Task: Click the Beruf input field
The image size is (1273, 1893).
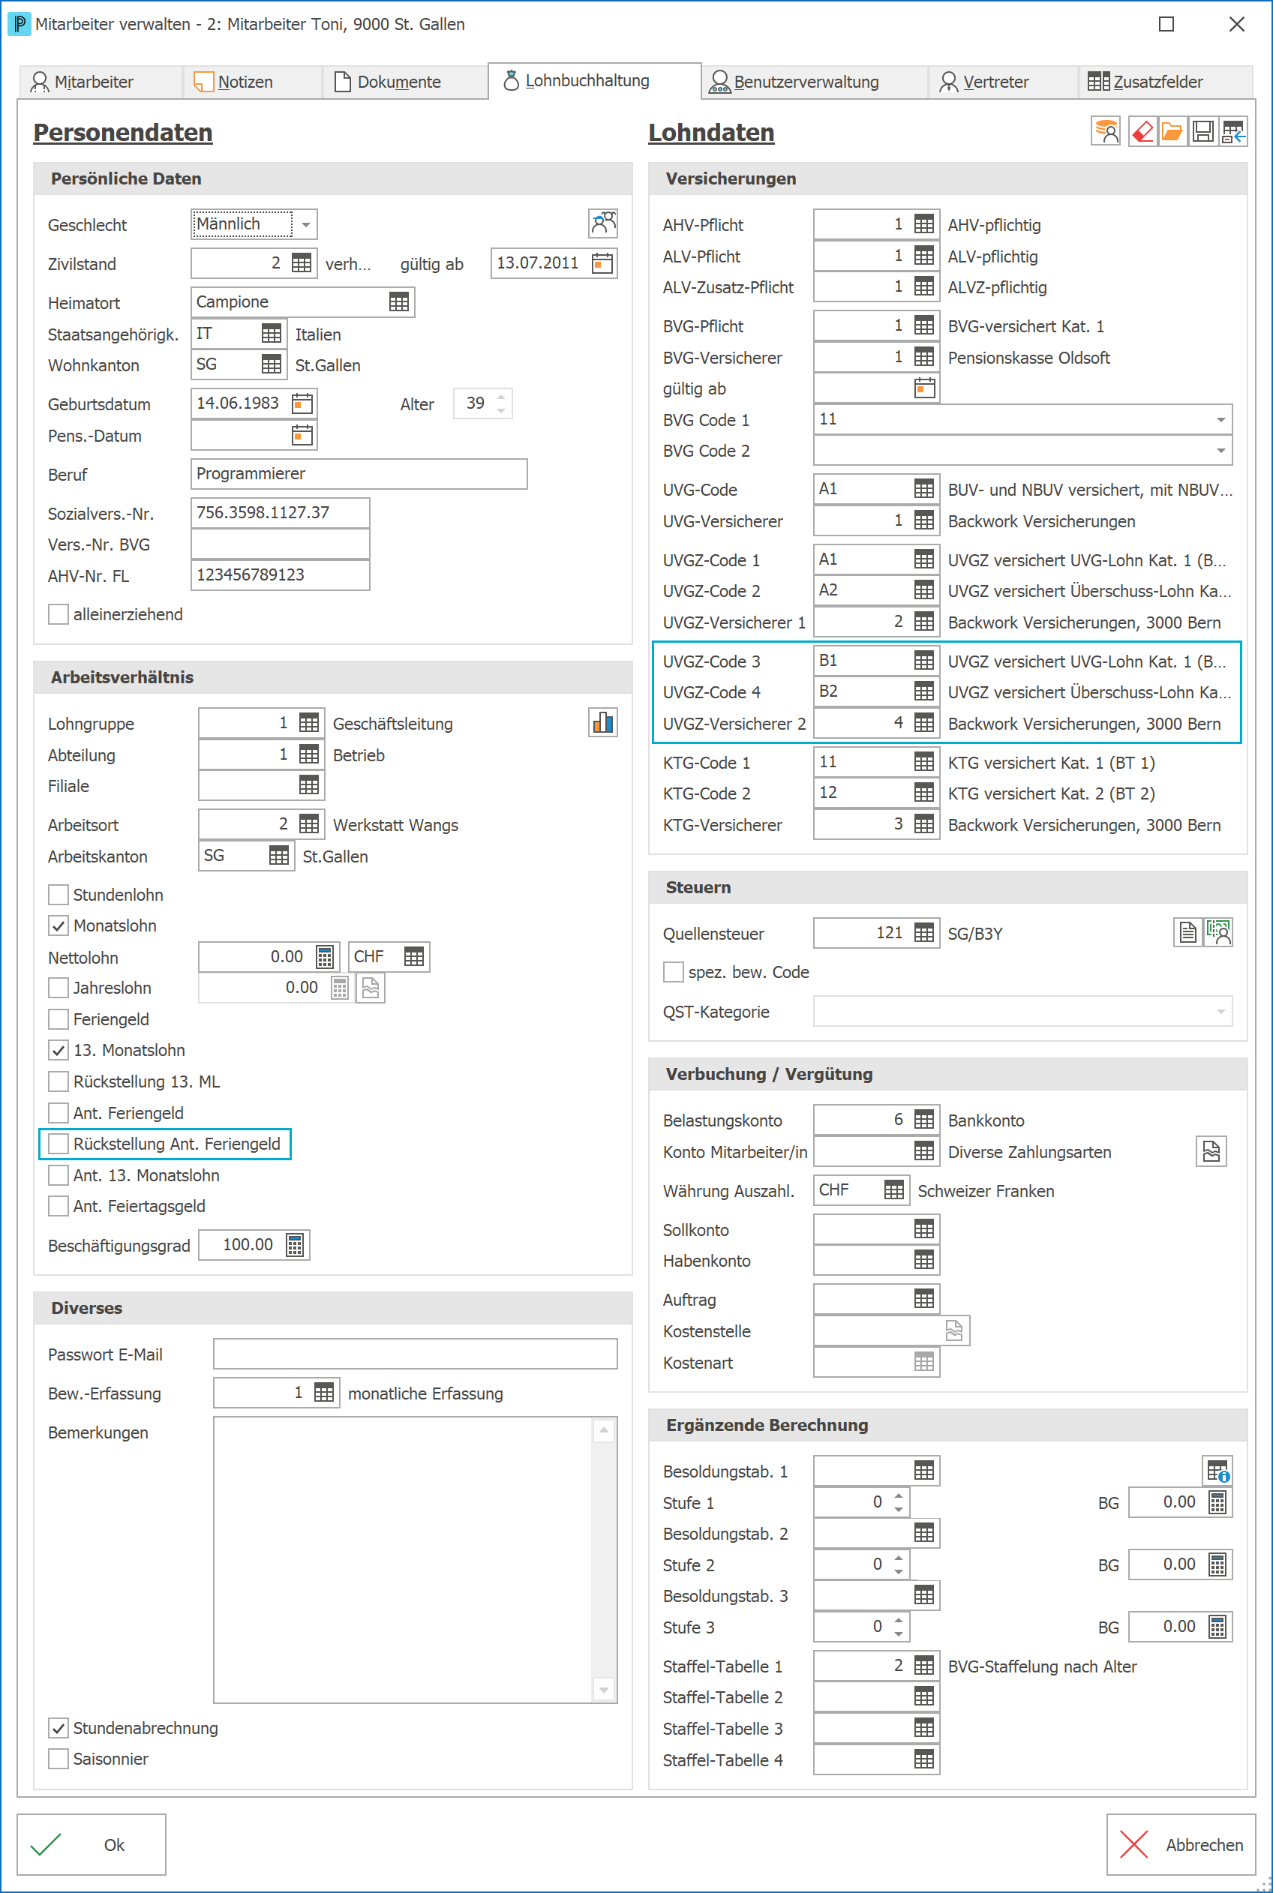Action: 359,474
